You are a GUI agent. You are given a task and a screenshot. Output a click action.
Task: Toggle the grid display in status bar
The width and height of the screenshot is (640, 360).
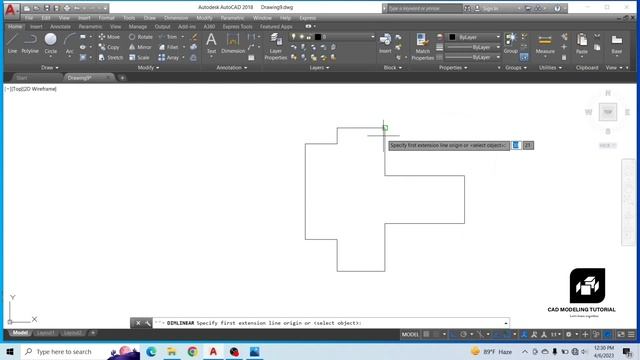[x=426, y=334]
